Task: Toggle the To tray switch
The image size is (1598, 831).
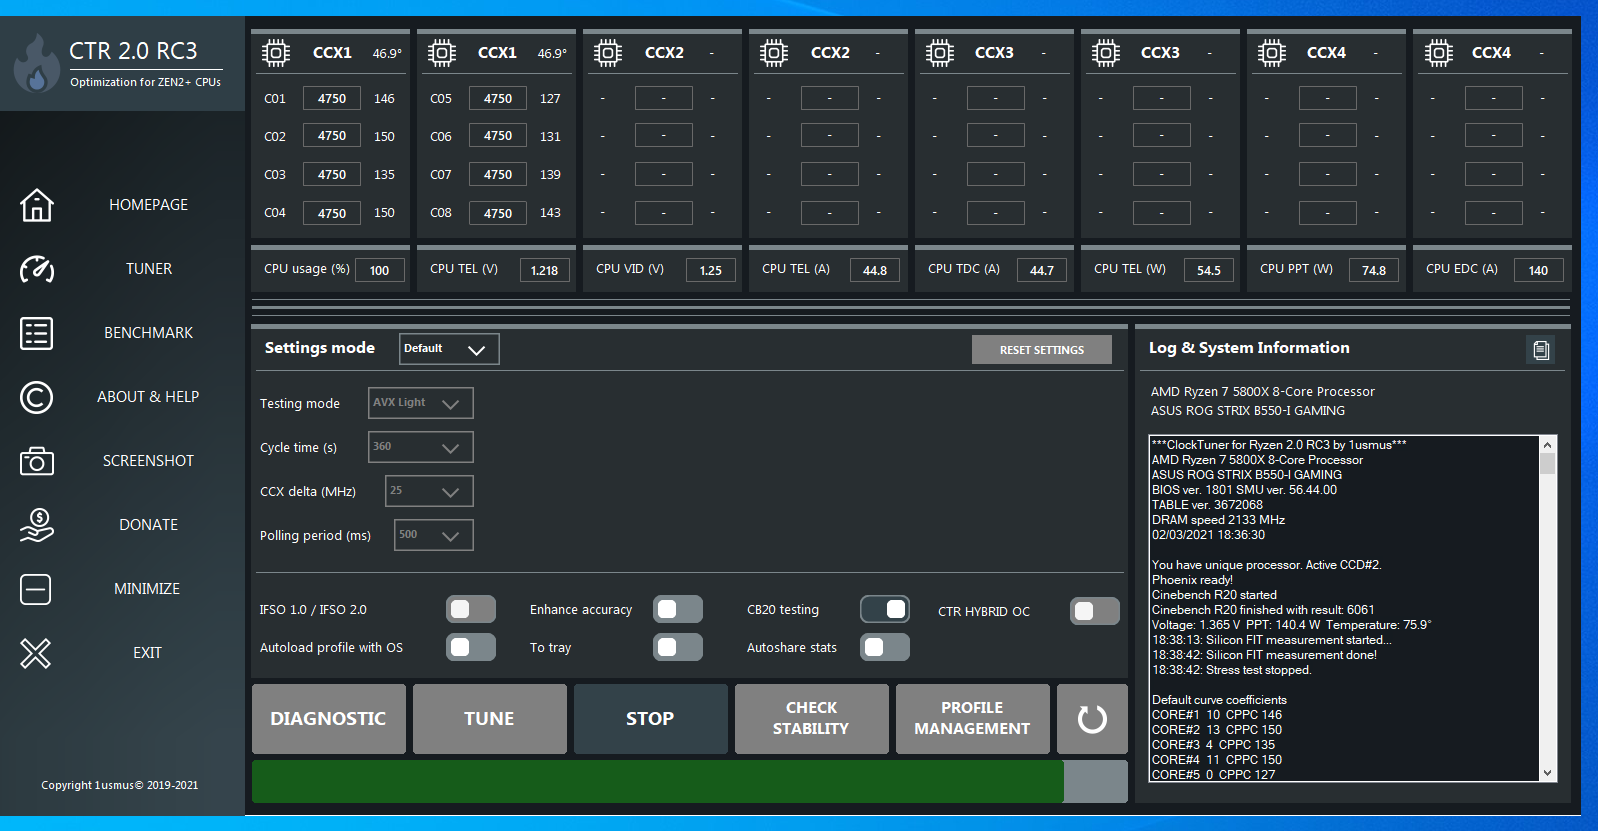Action: (678, 647)
